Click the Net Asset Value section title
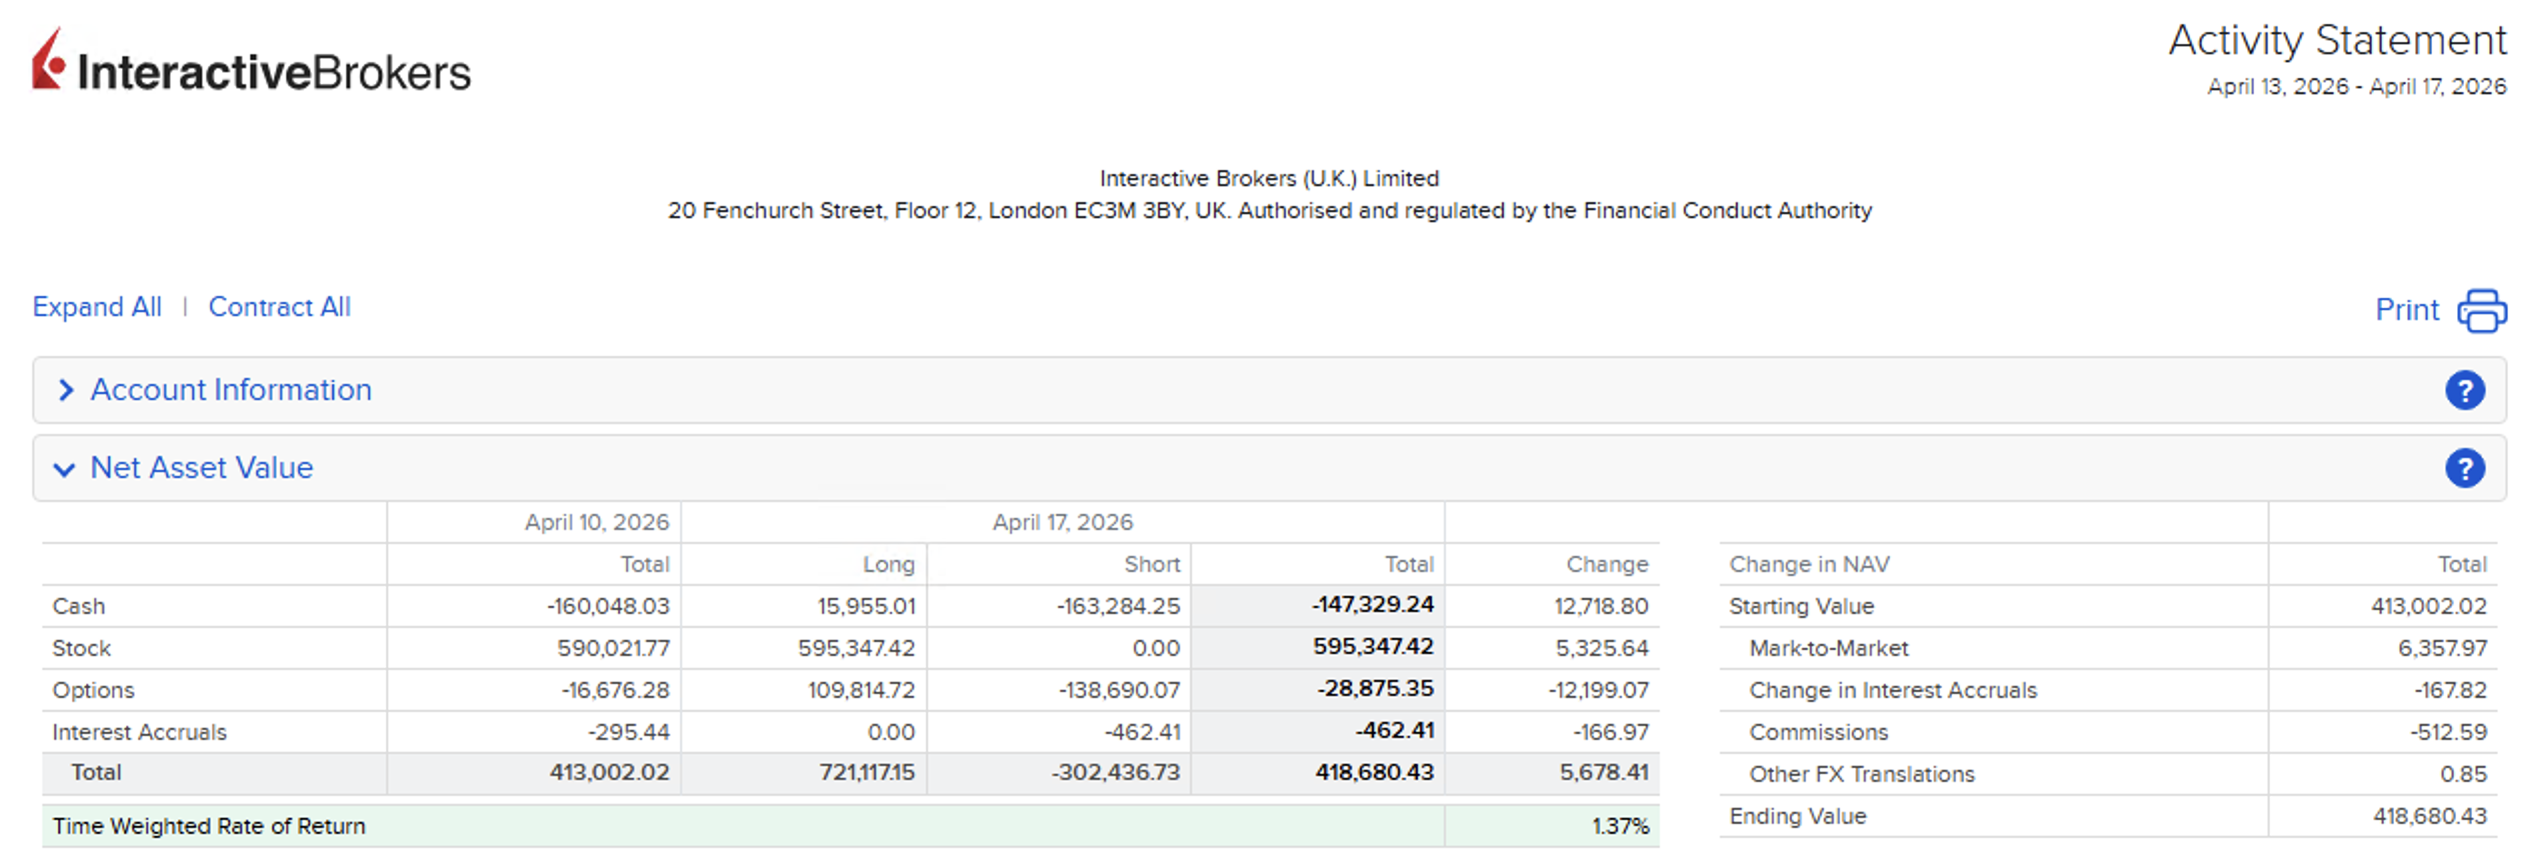Viewport: 2536px width, 866px height. pos(201,468)
